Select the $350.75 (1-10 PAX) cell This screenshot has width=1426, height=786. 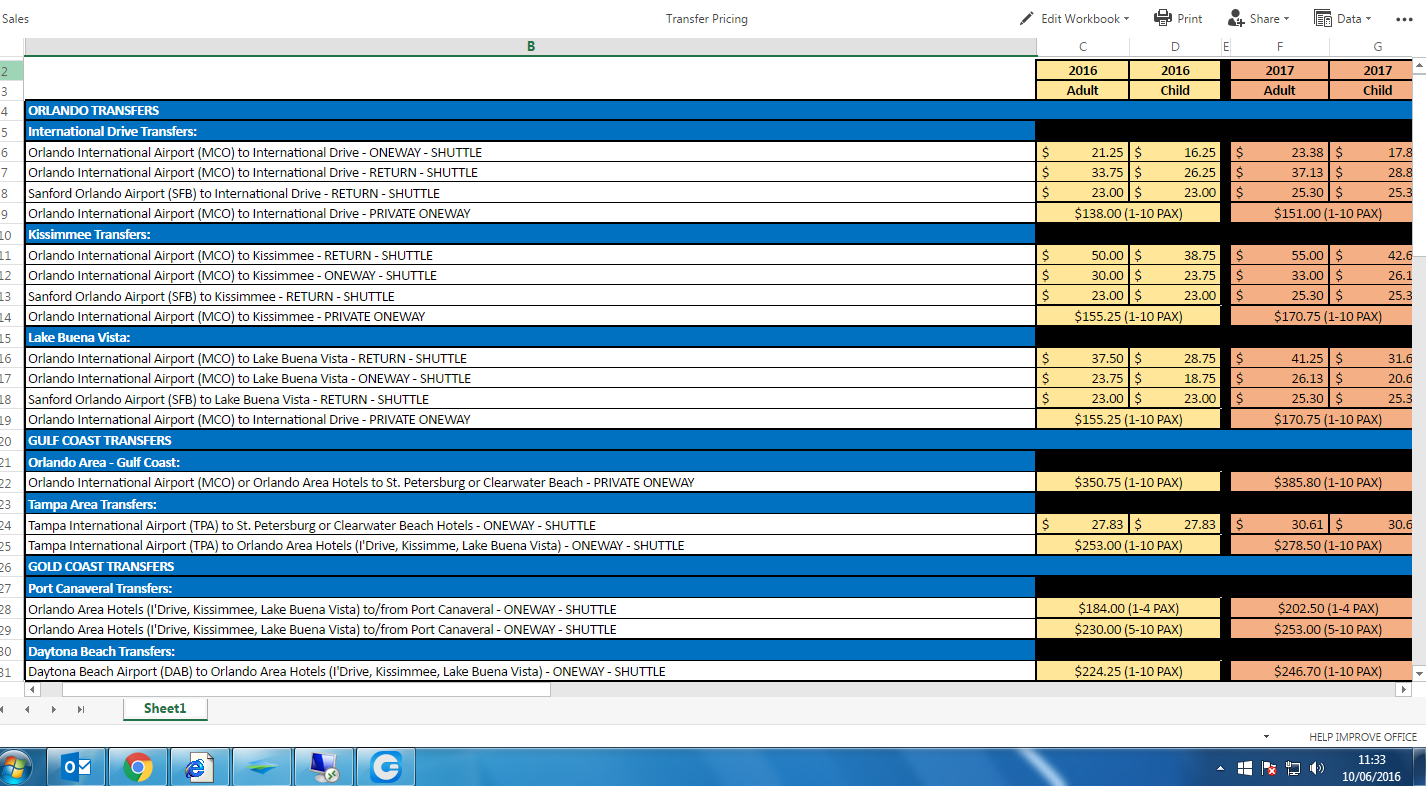tap(1129, 483)
